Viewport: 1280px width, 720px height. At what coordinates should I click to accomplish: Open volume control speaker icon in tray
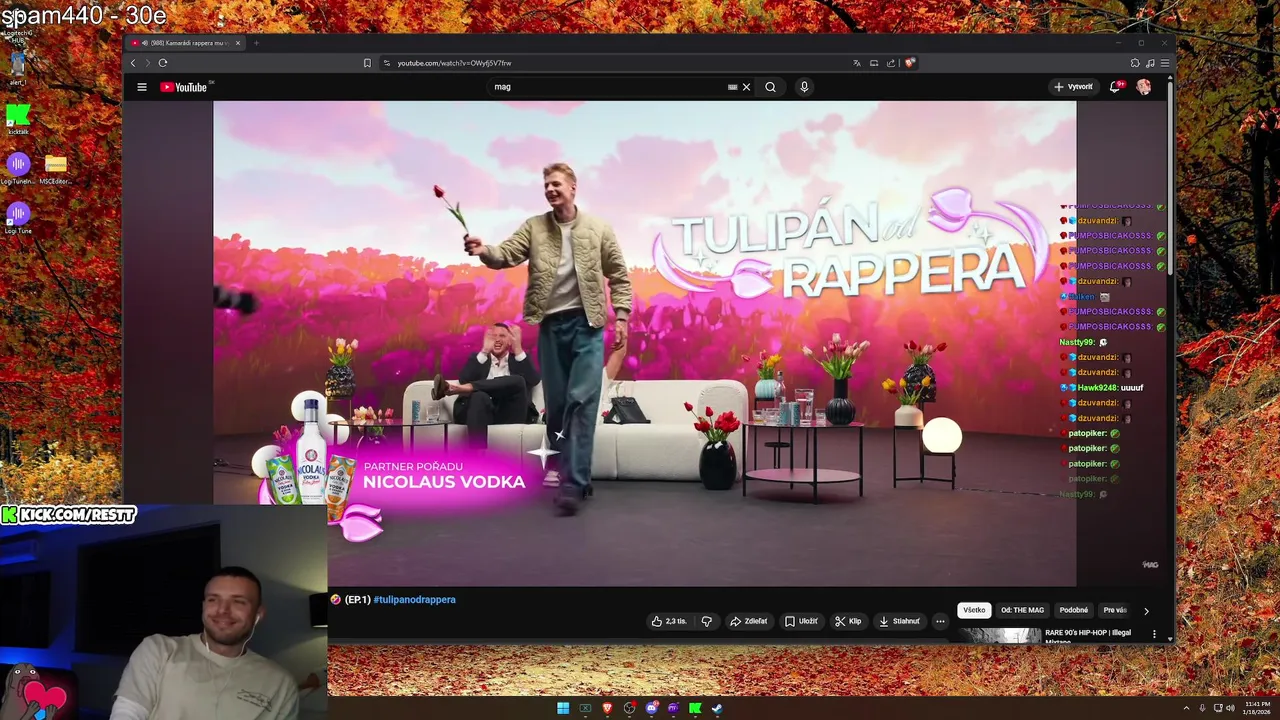click(x=1230, y=708)
